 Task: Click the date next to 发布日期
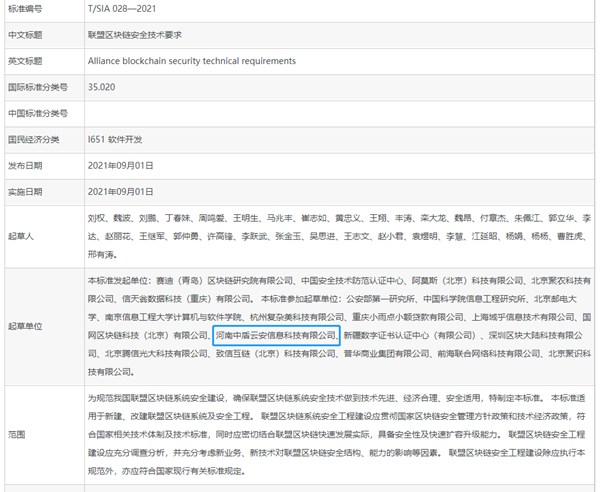click(121, 165)
